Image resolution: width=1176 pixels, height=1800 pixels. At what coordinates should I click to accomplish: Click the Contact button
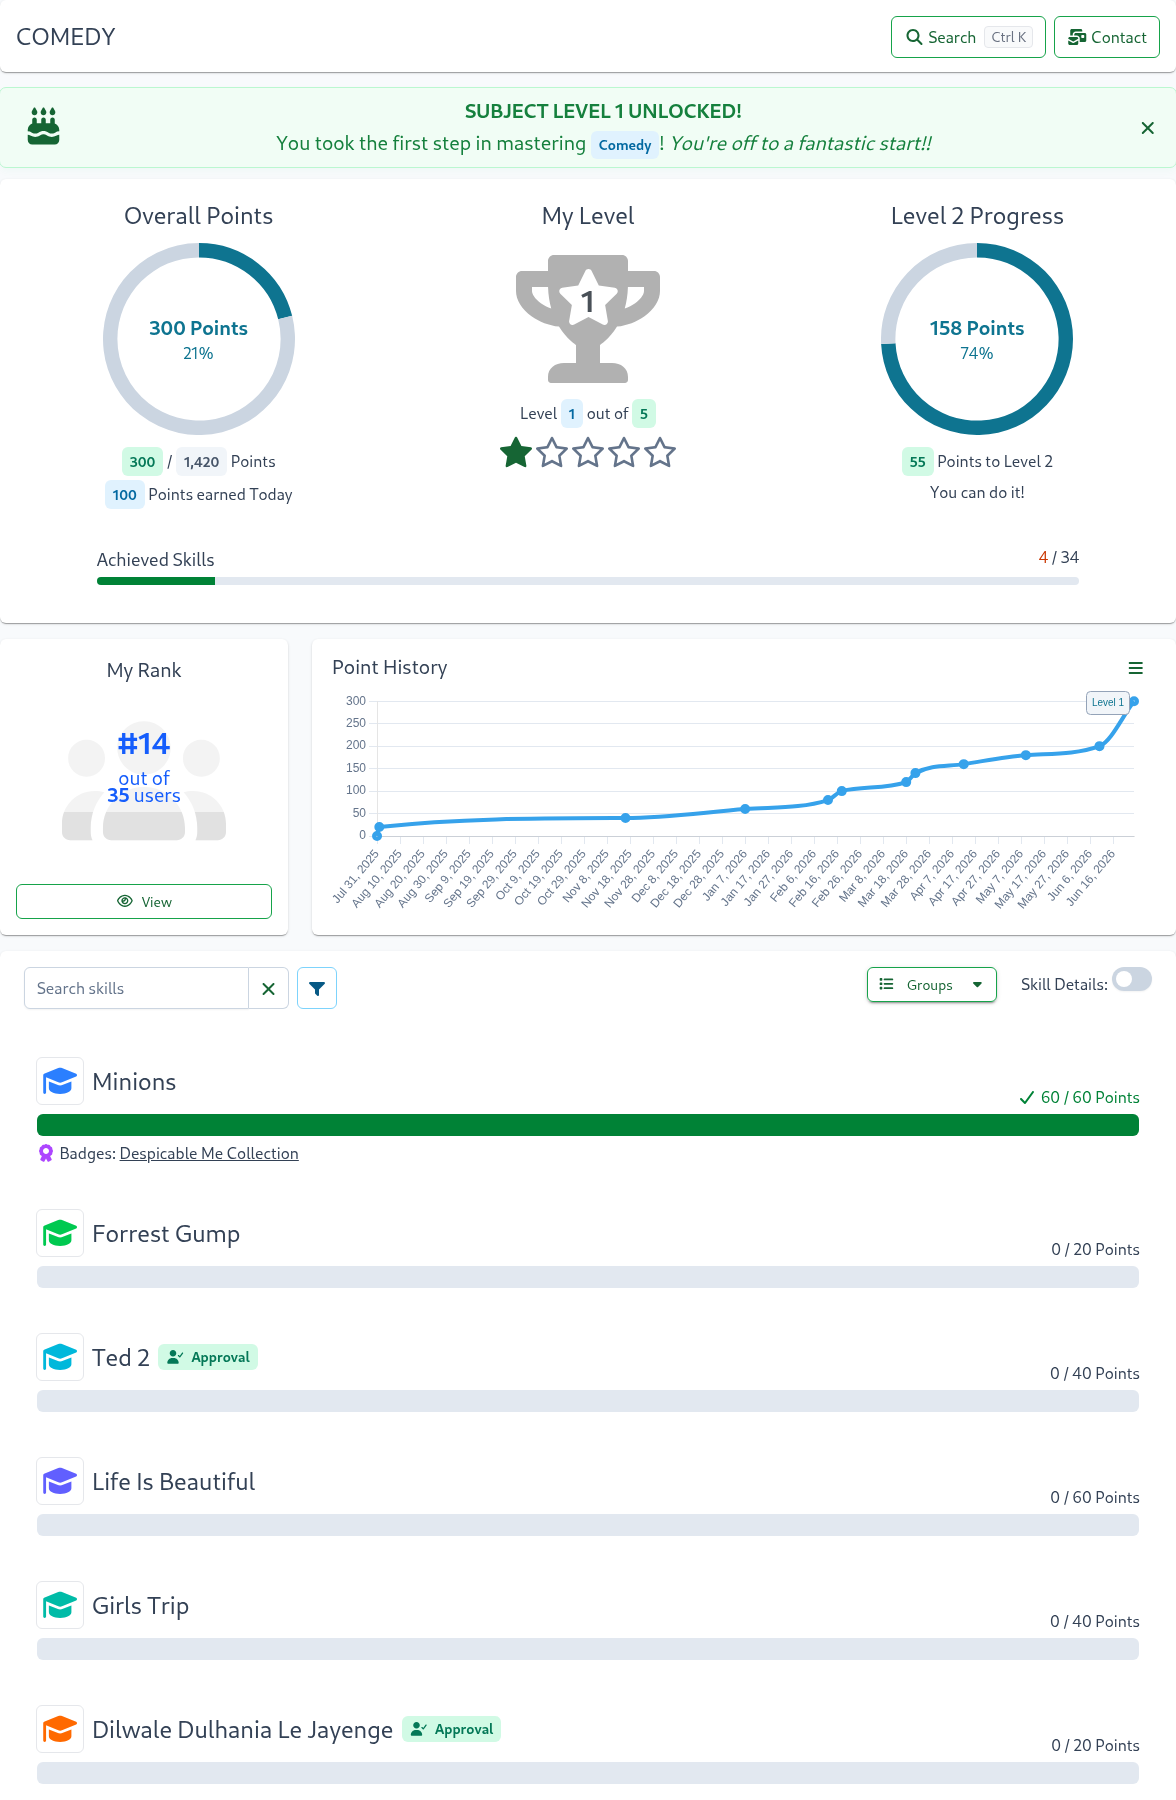pyautogui.click(x=1107, y=37)
